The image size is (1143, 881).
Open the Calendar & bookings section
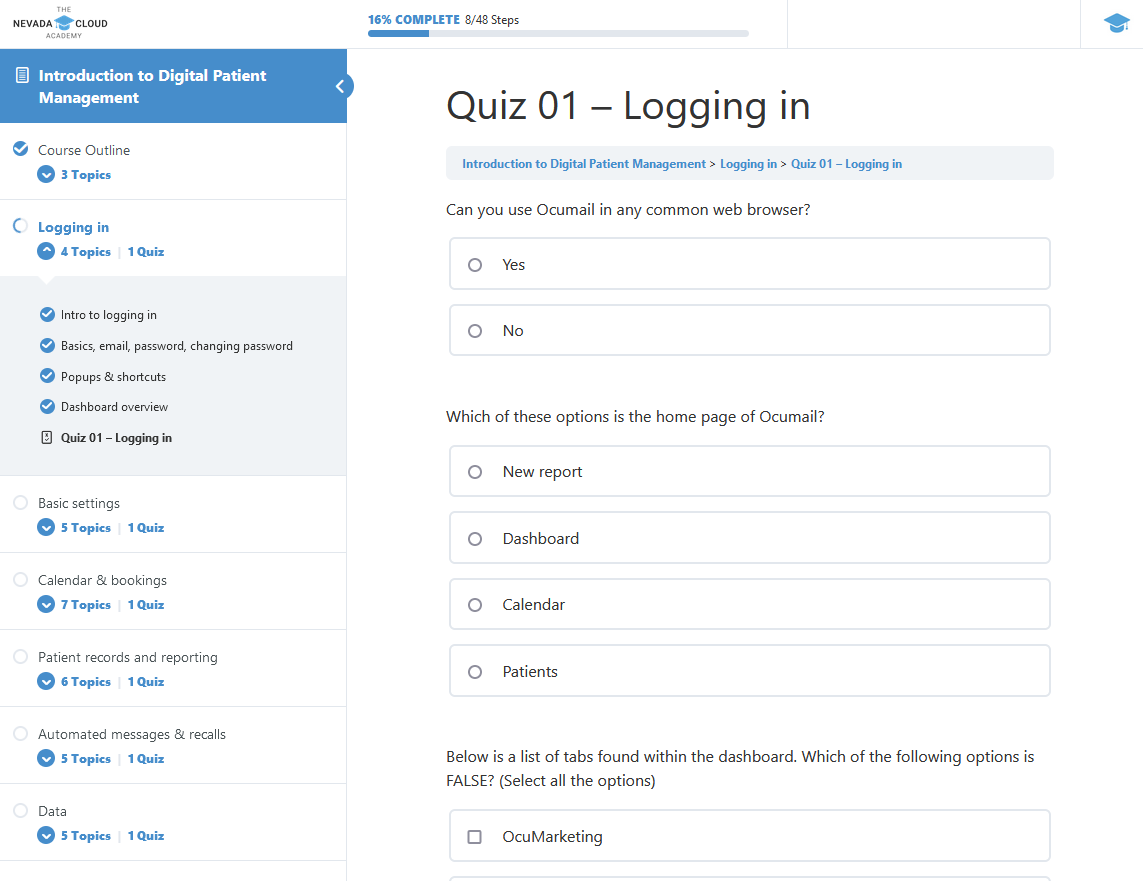(x=102, y=580)
